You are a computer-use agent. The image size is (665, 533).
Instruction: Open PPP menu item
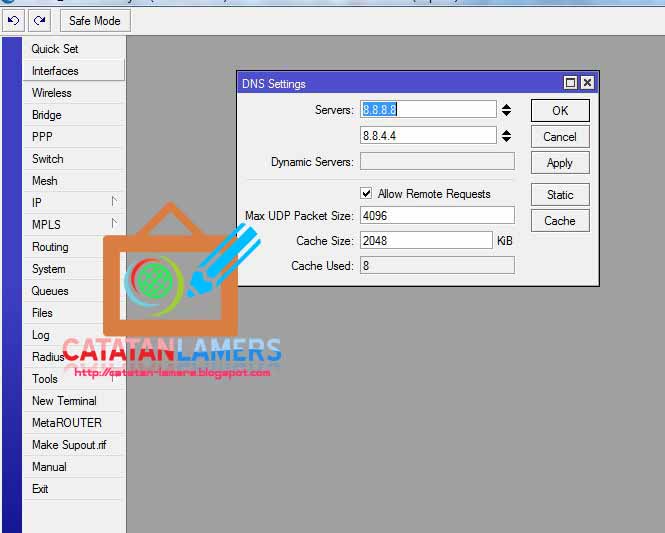(74, 137)
